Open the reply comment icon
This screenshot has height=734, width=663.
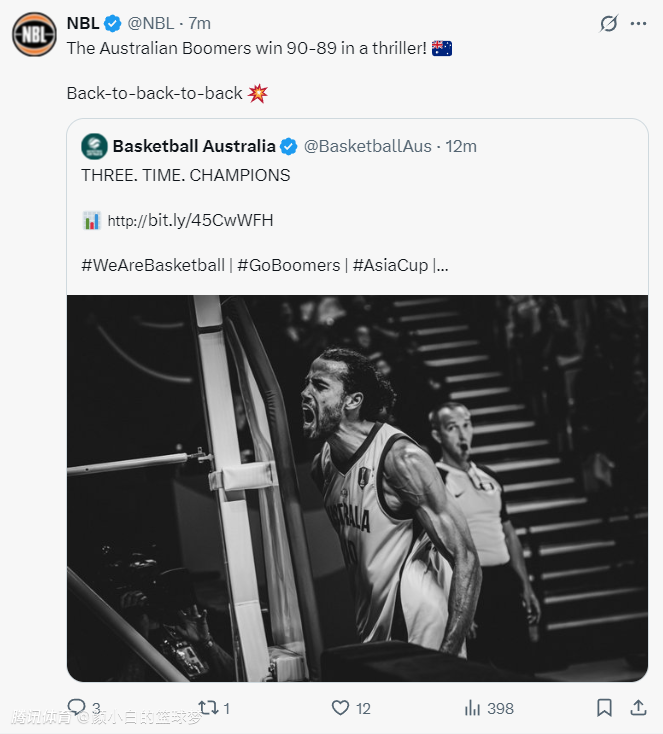click(77, 708)
